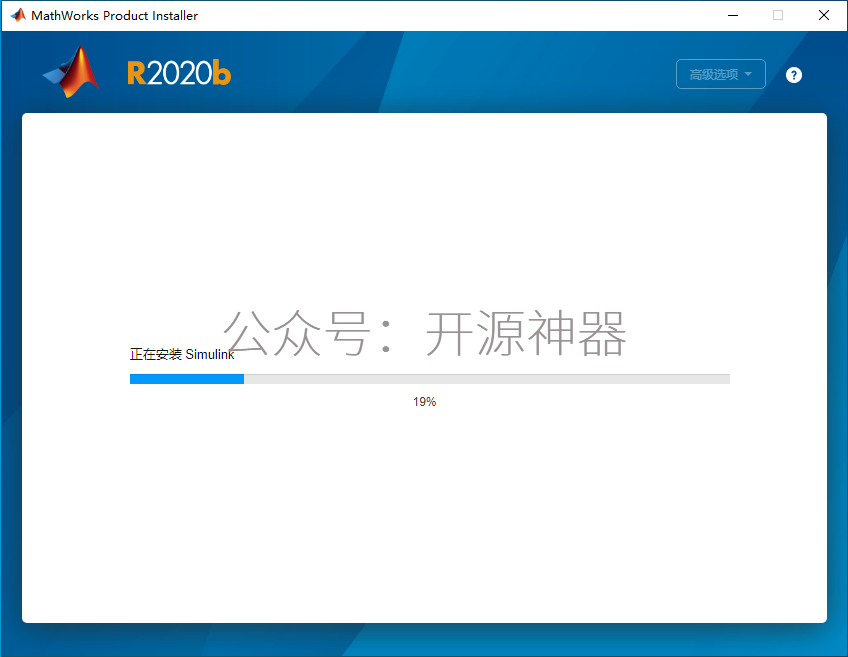Click the installation progress bar
Viewport: 848px width, 657px height.
click(x=430, y=379)
